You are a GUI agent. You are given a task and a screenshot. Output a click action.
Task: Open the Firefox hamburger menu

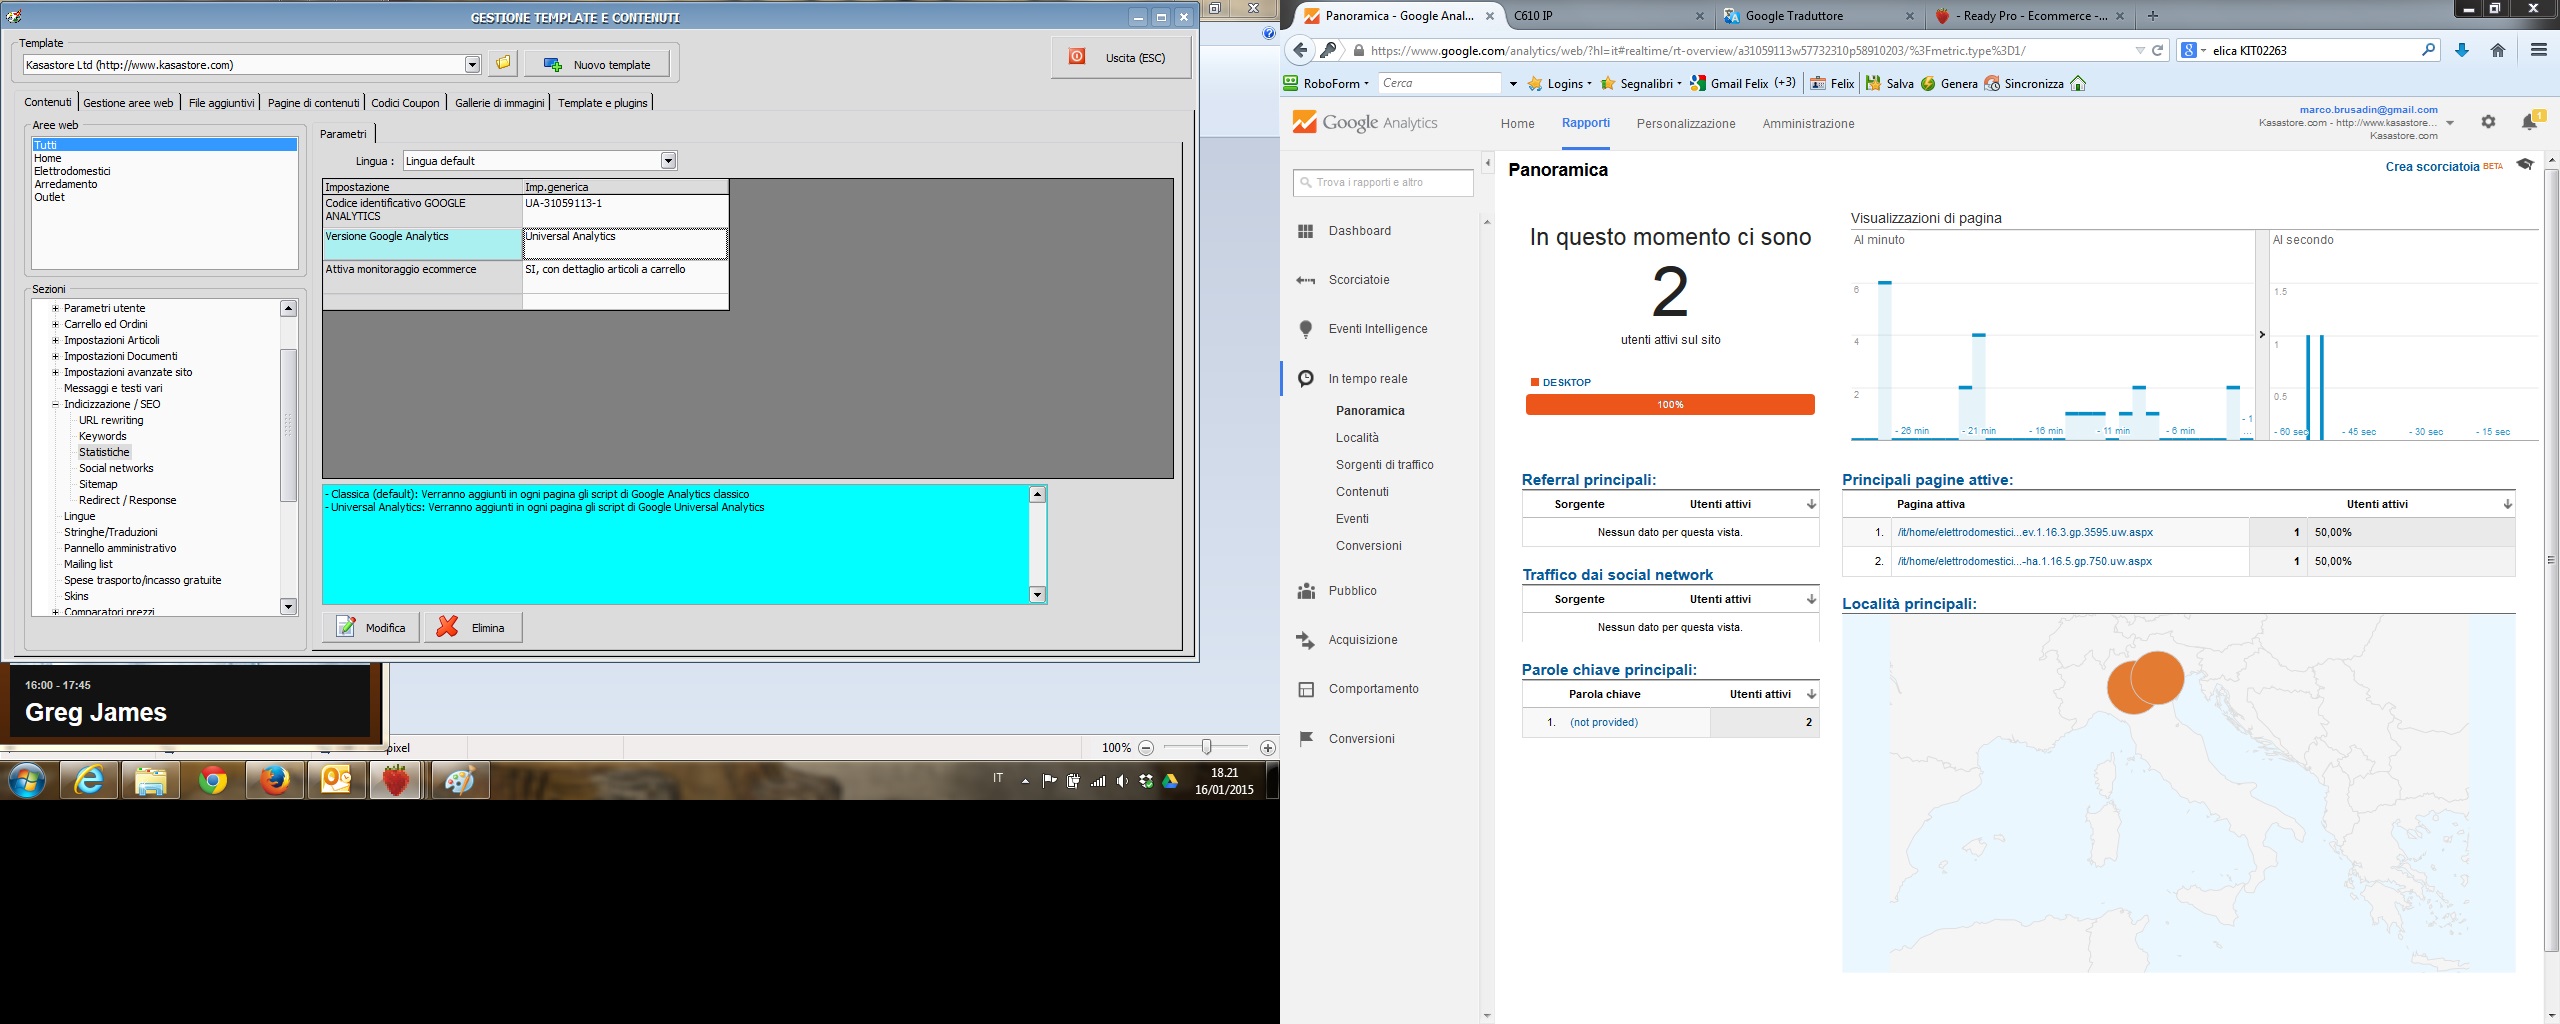pos(2538,50)
